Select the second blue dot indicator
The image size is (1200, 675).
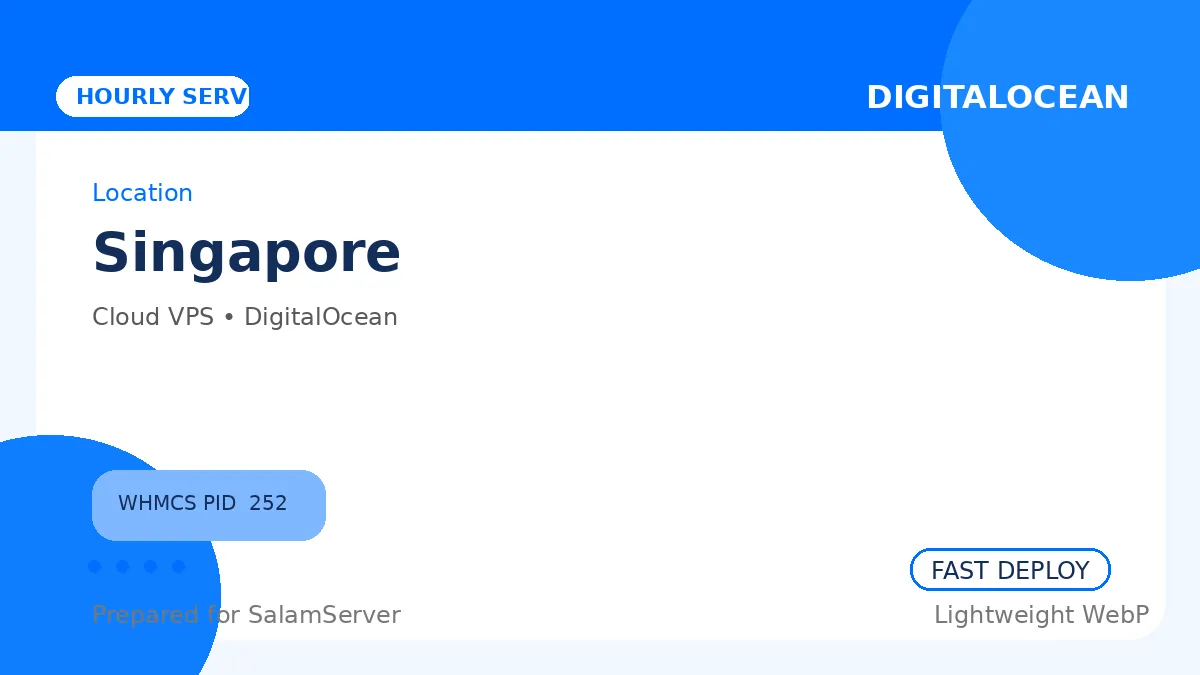[x=123, y=567]
